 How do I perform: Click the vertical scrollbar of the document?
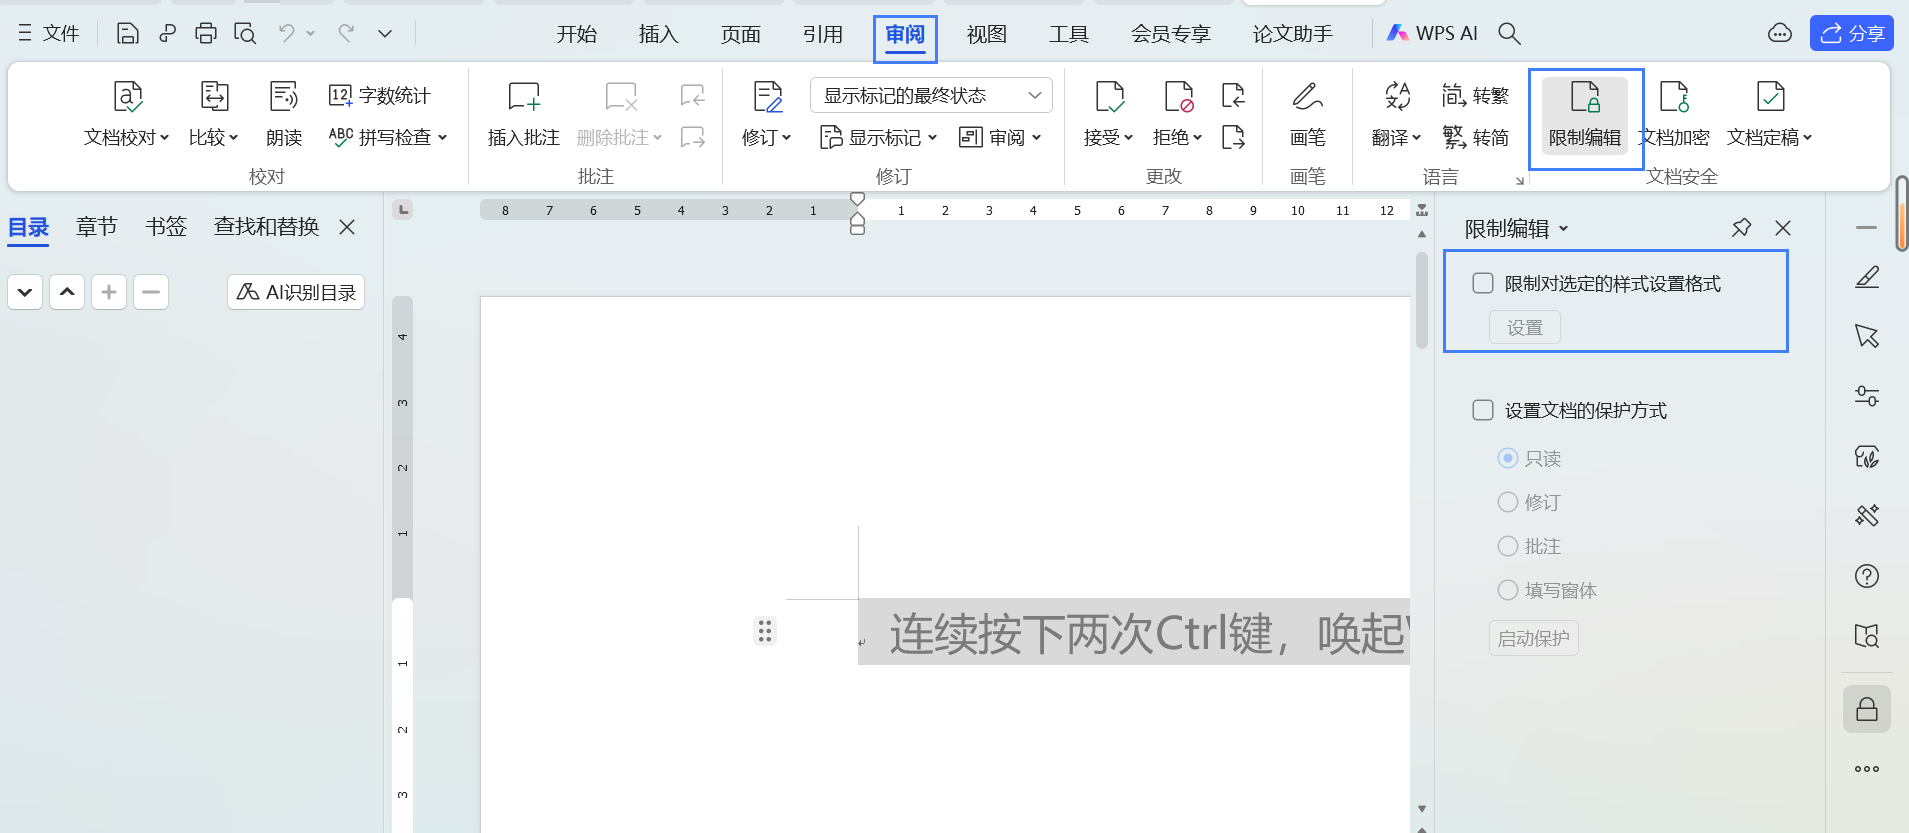pos(1422,300)
